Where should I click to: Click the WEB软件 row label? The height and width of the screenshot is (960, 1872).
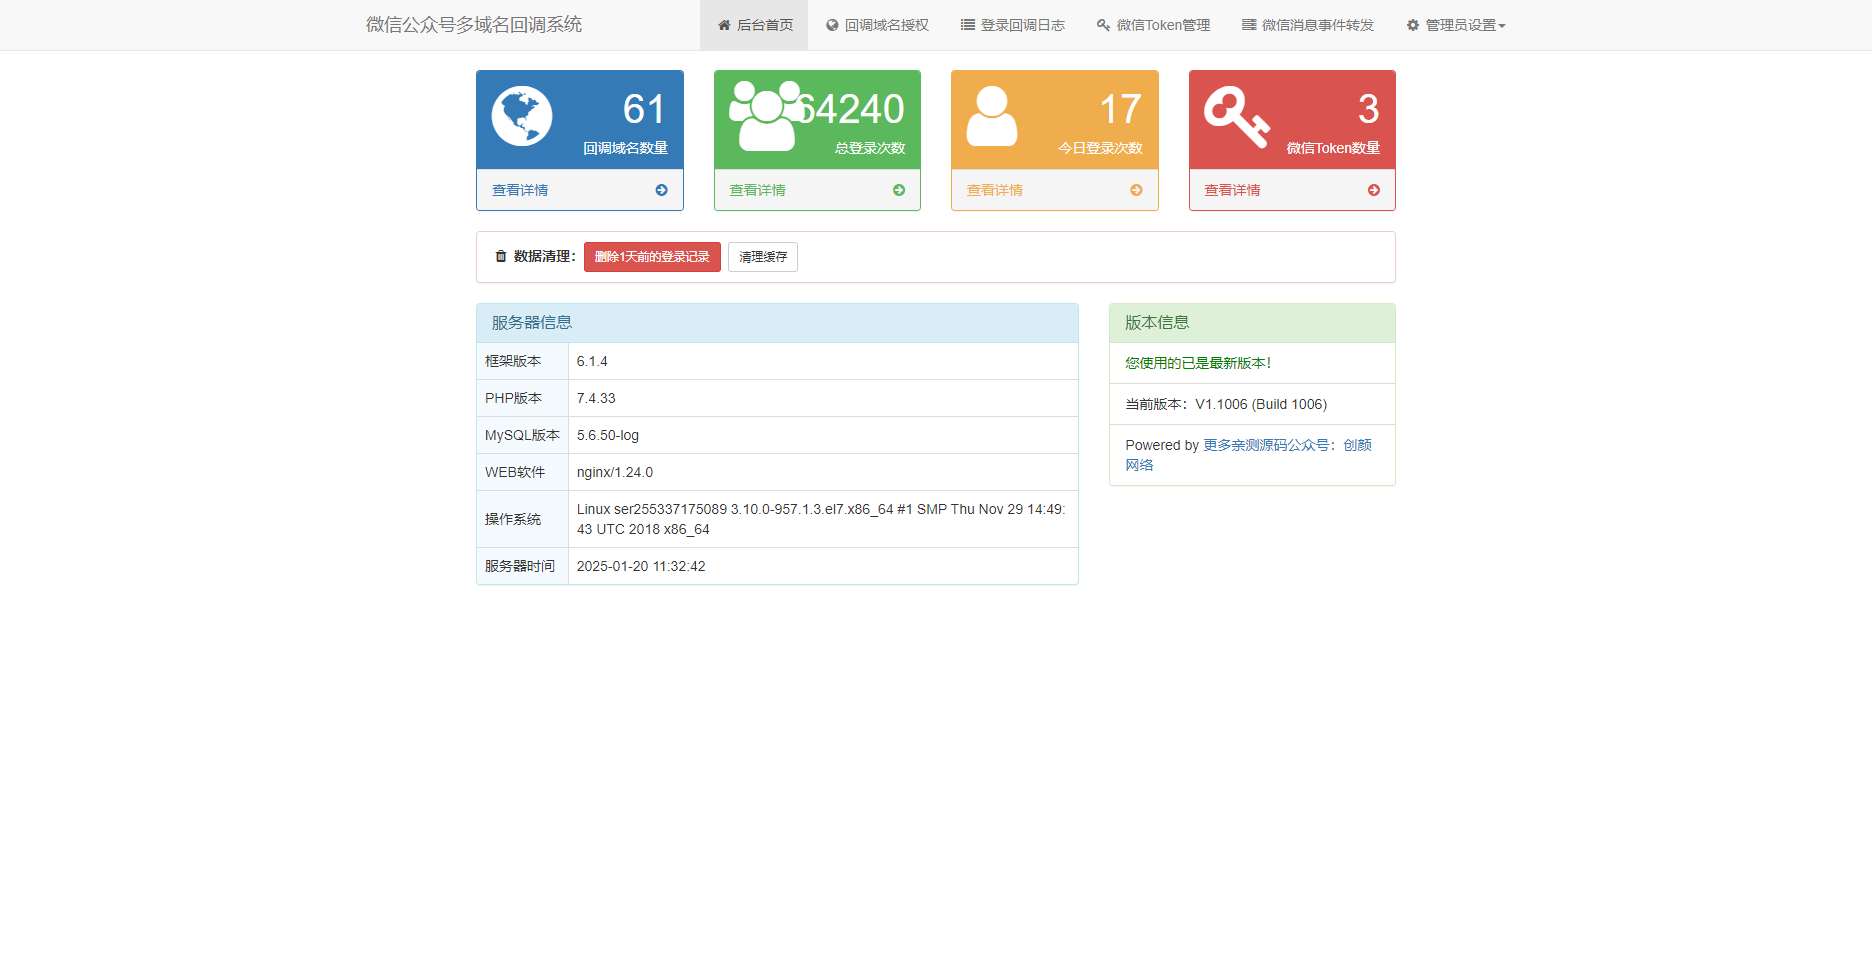(x=515, y=472)
